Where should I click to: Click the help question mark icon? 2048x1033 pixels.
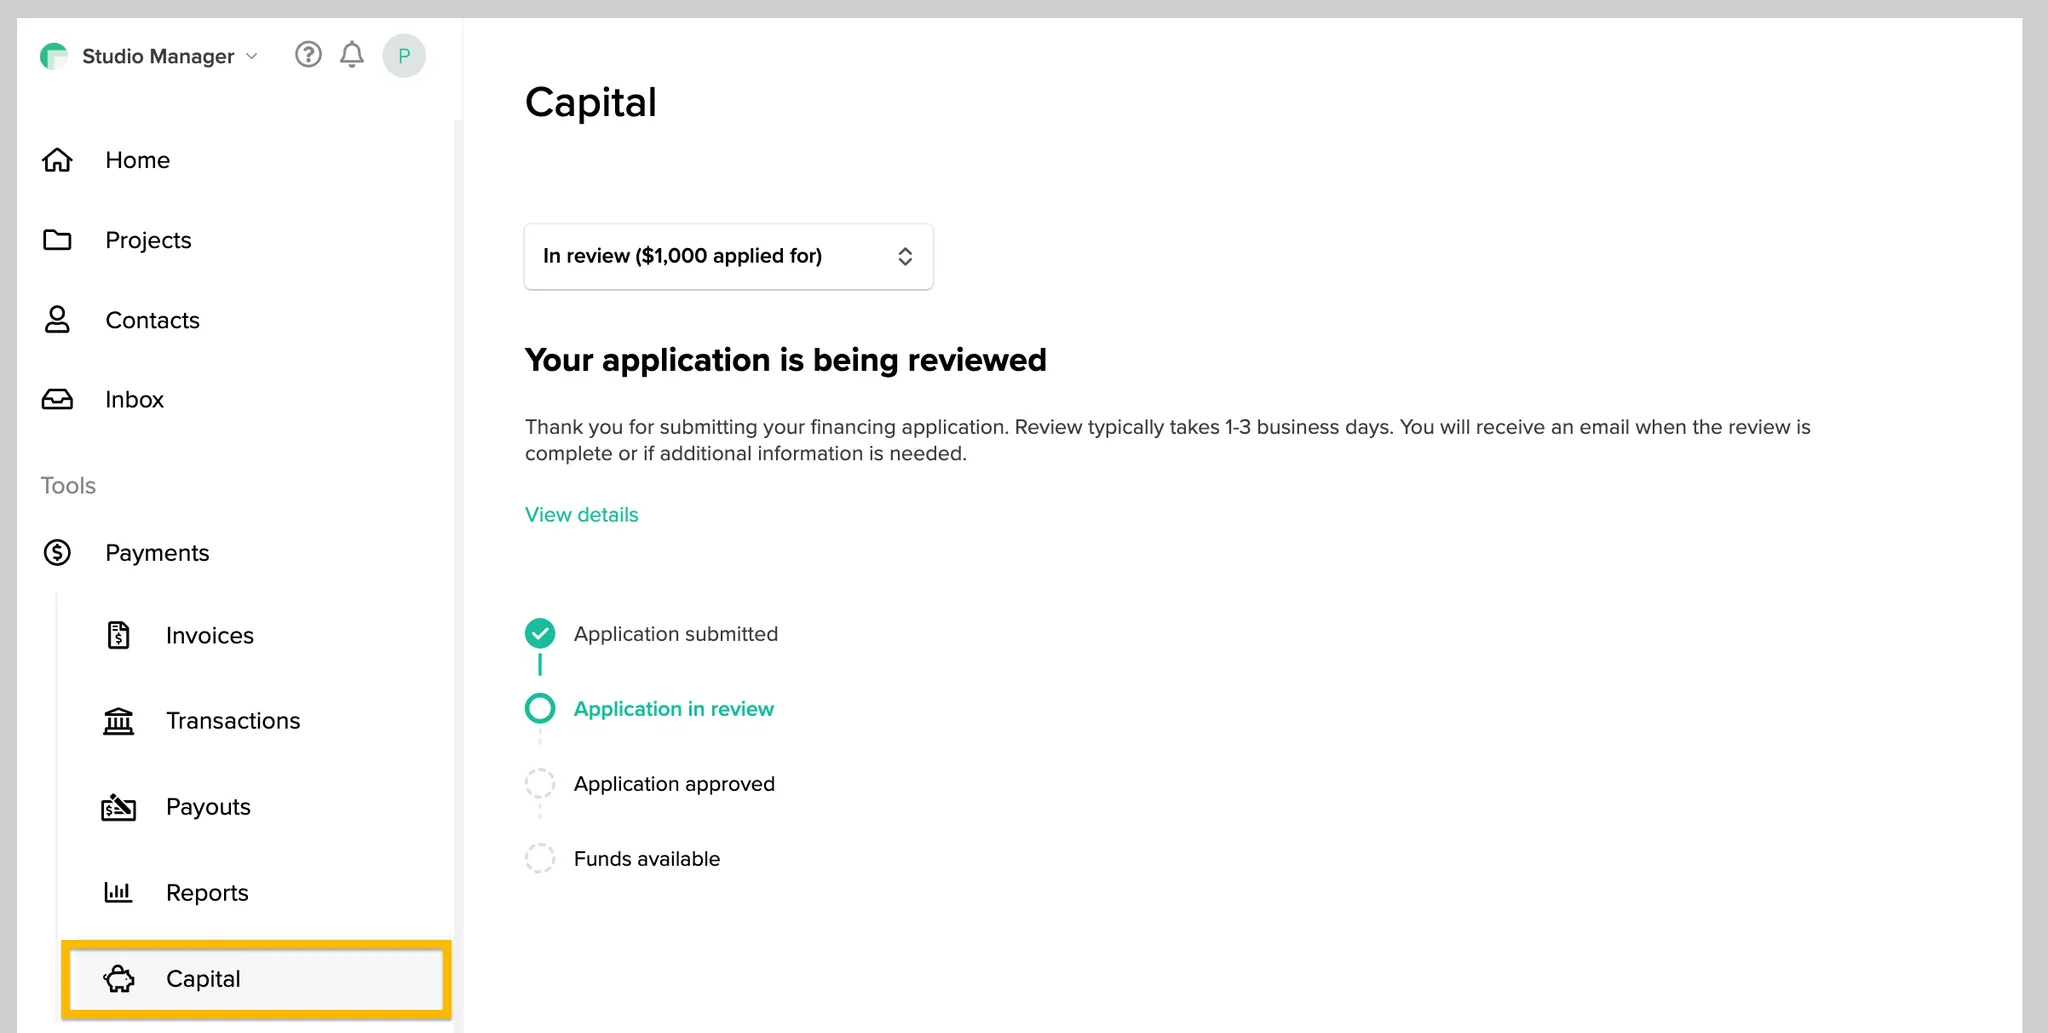(x=308, y=55)
